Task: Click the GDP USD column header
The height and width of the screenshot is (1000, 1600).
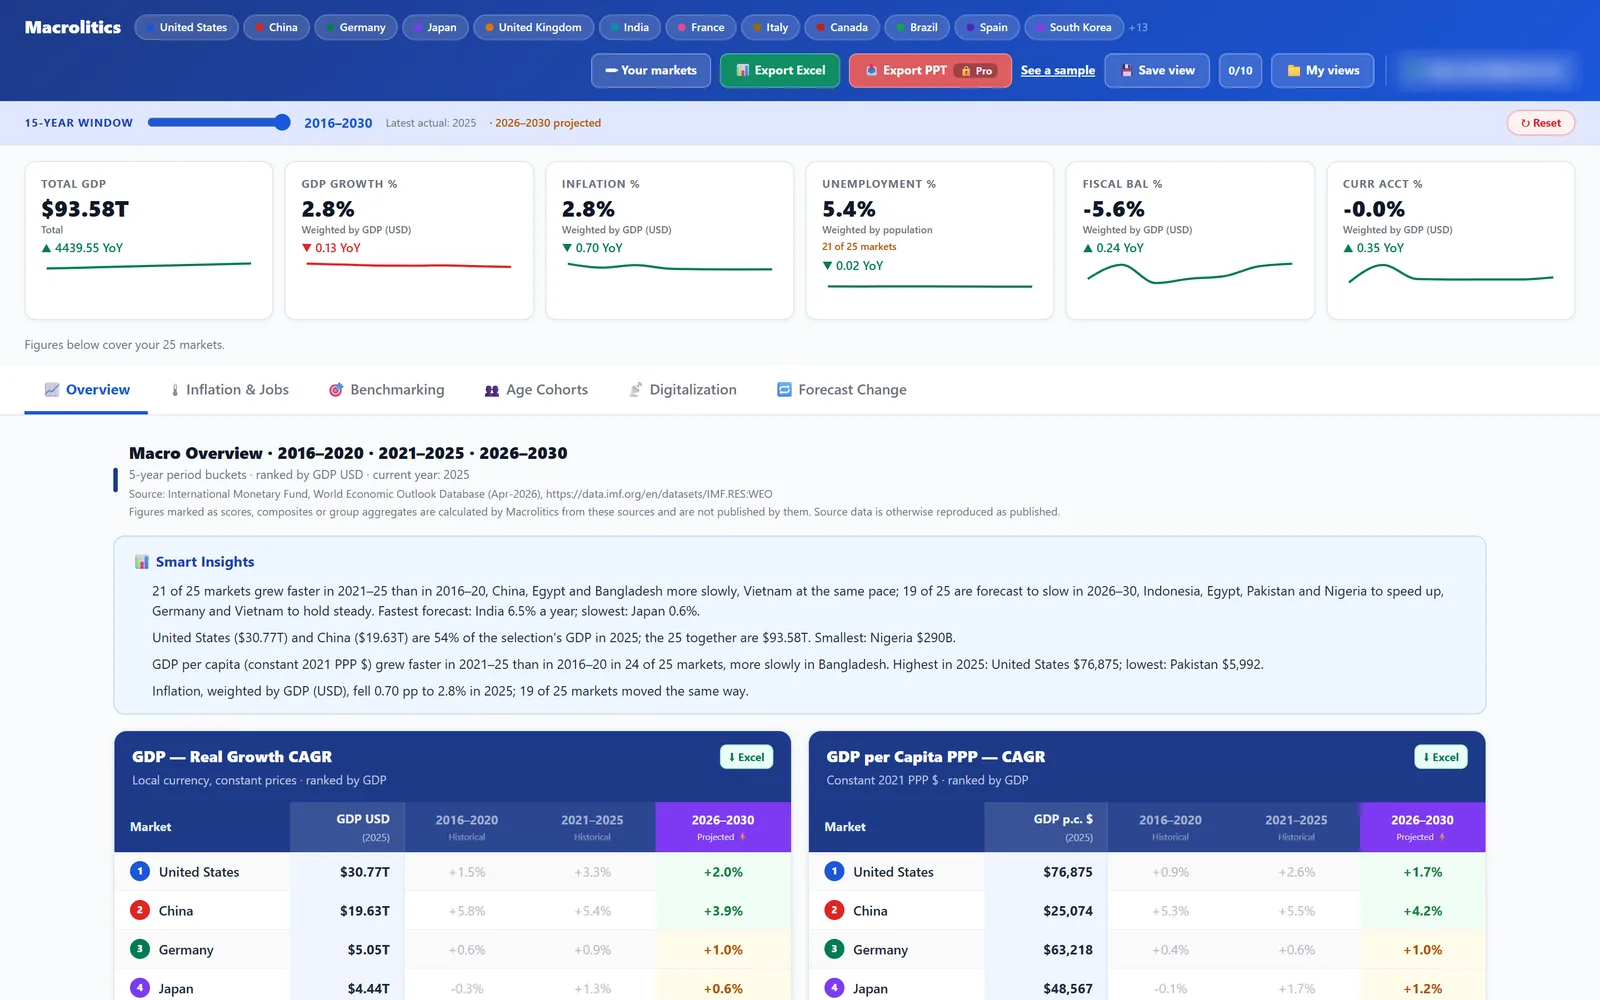Action: (347, 827)
